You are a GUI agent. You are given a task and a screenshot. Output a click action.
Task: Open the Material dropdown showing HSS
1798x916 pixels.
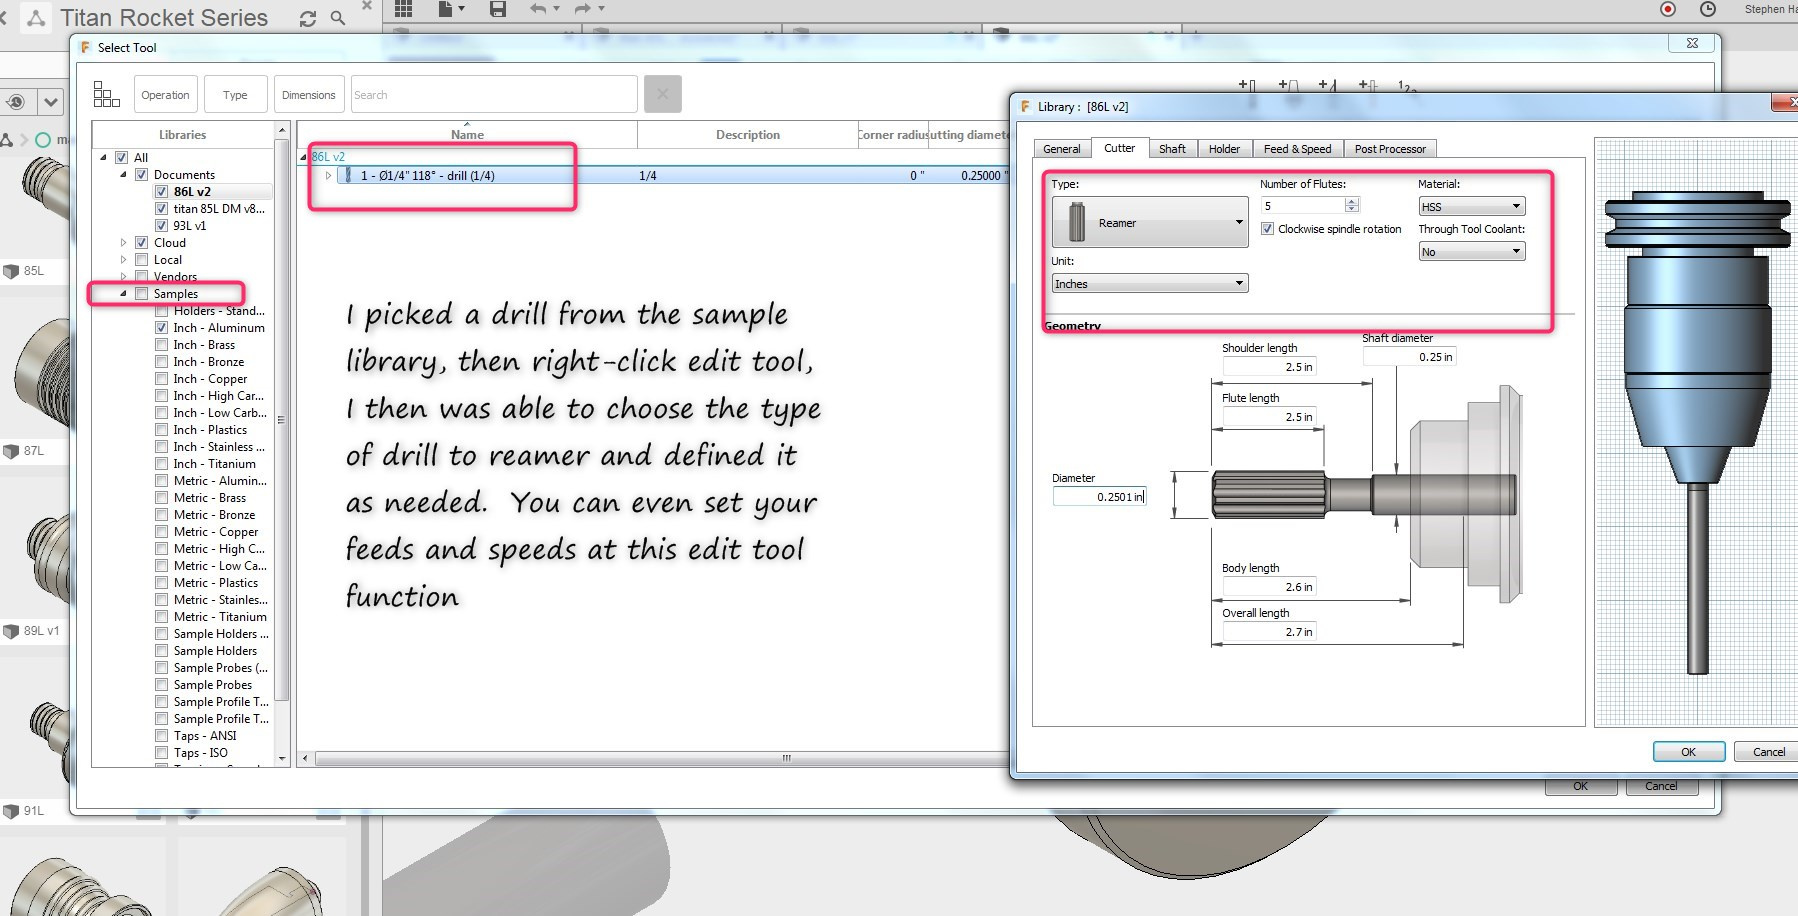(x=1472, y=207)
